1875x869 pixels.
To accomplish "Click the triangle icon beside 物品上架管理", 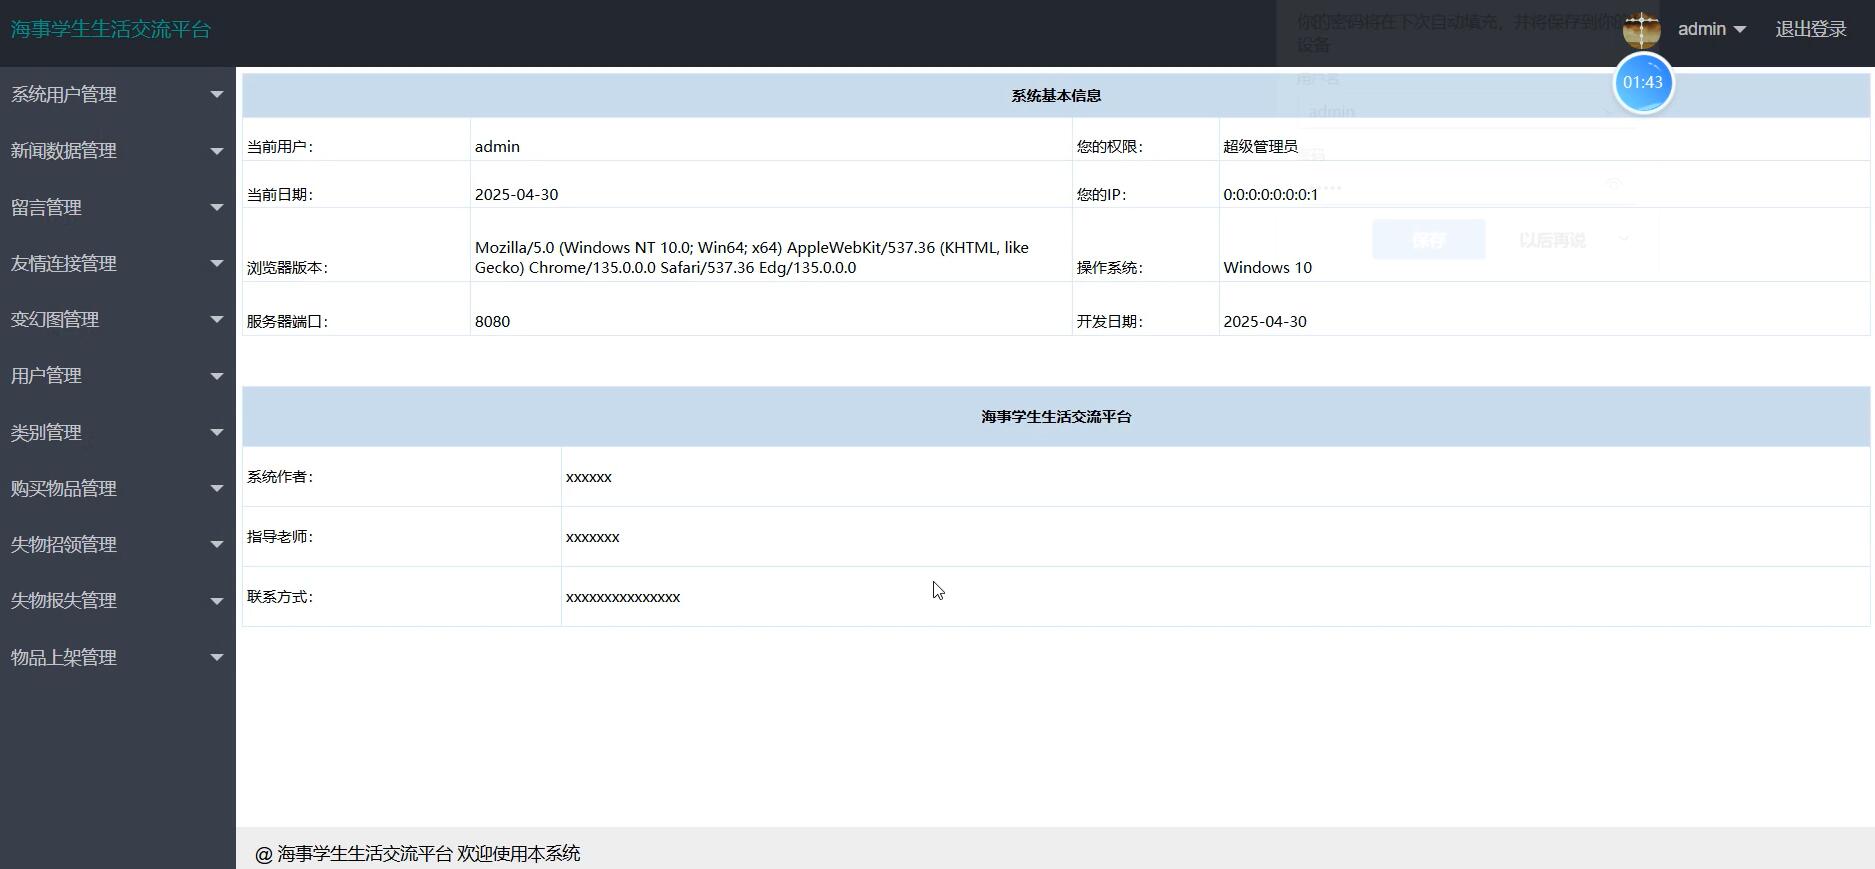I will pos(216,658).
